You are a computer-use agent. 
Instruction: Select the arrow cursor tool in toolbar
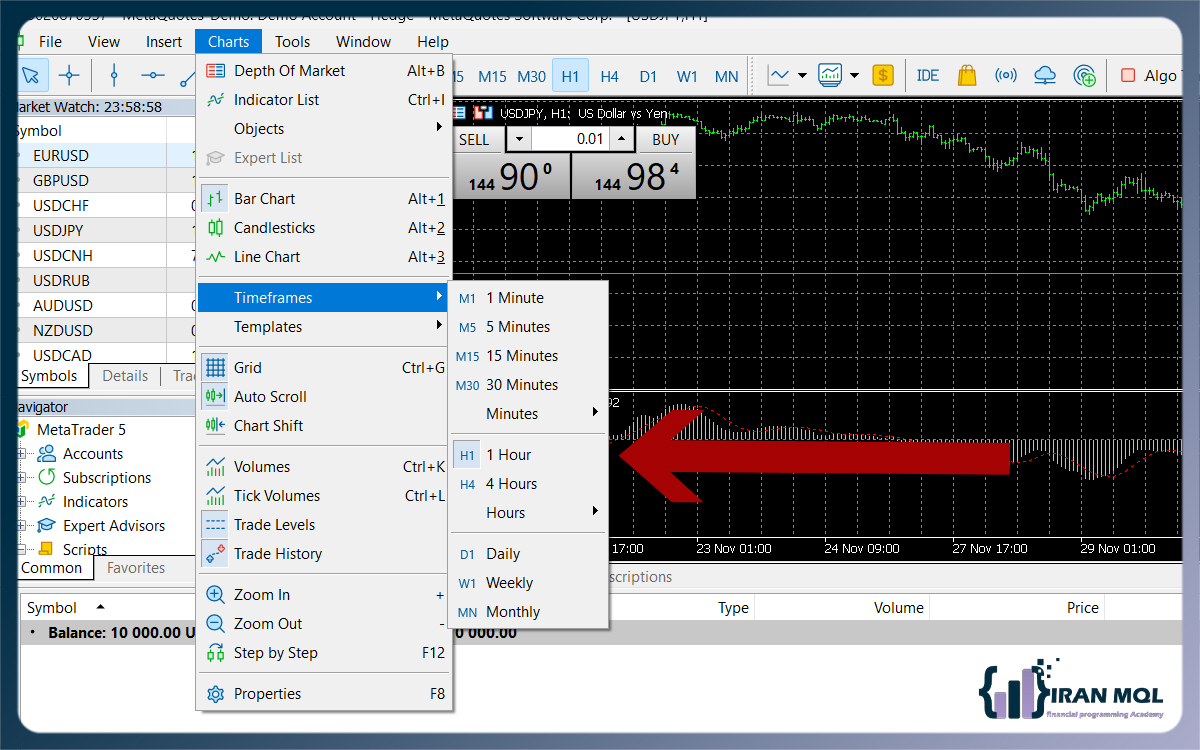pos(30,75)
